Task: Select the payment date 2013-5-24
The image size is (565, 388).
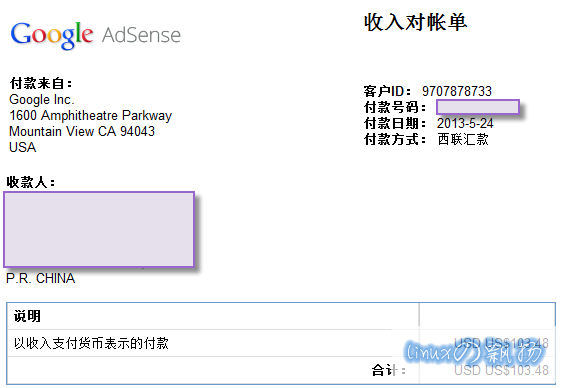Action: coord(465,123)
